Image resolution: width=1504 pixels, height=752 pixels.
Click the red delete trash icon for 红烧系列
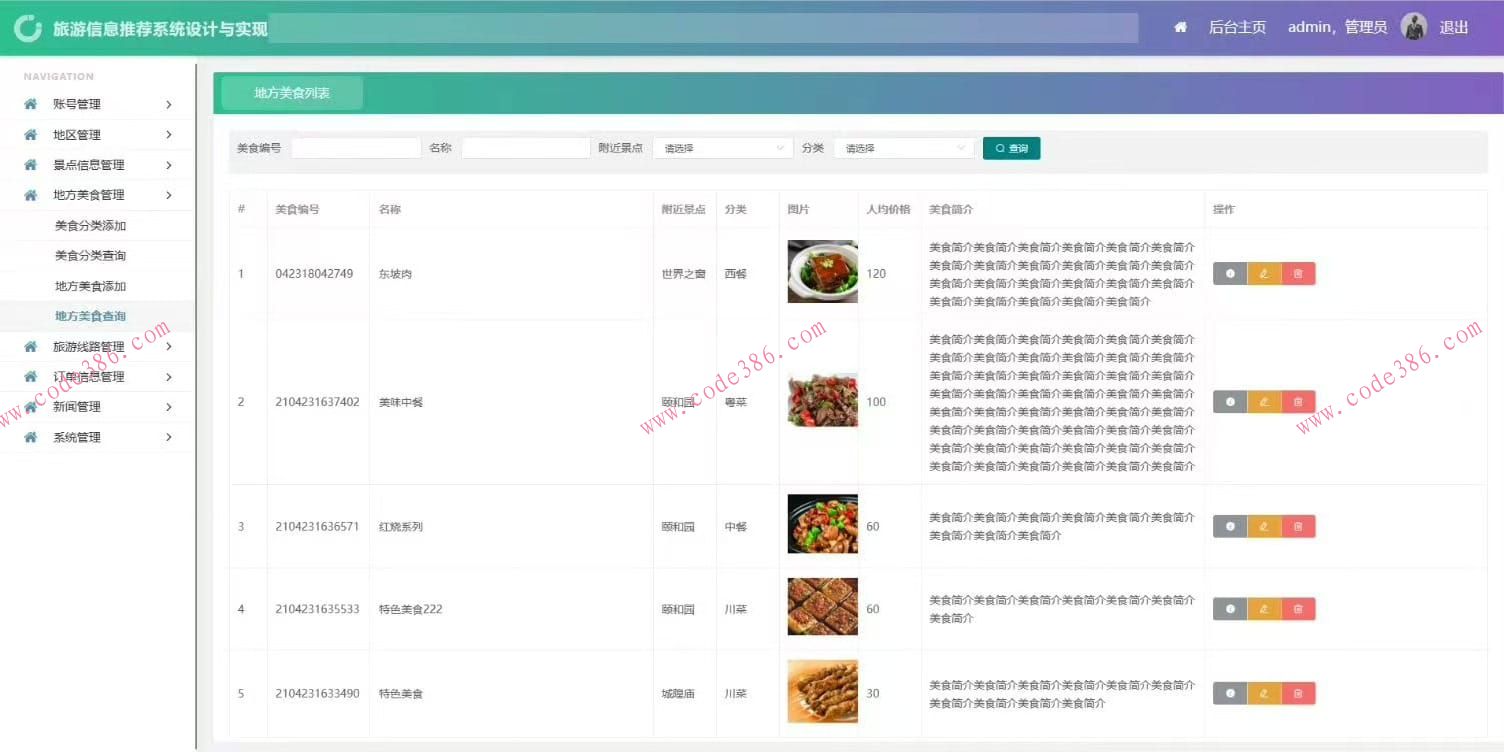(1298, 525)
